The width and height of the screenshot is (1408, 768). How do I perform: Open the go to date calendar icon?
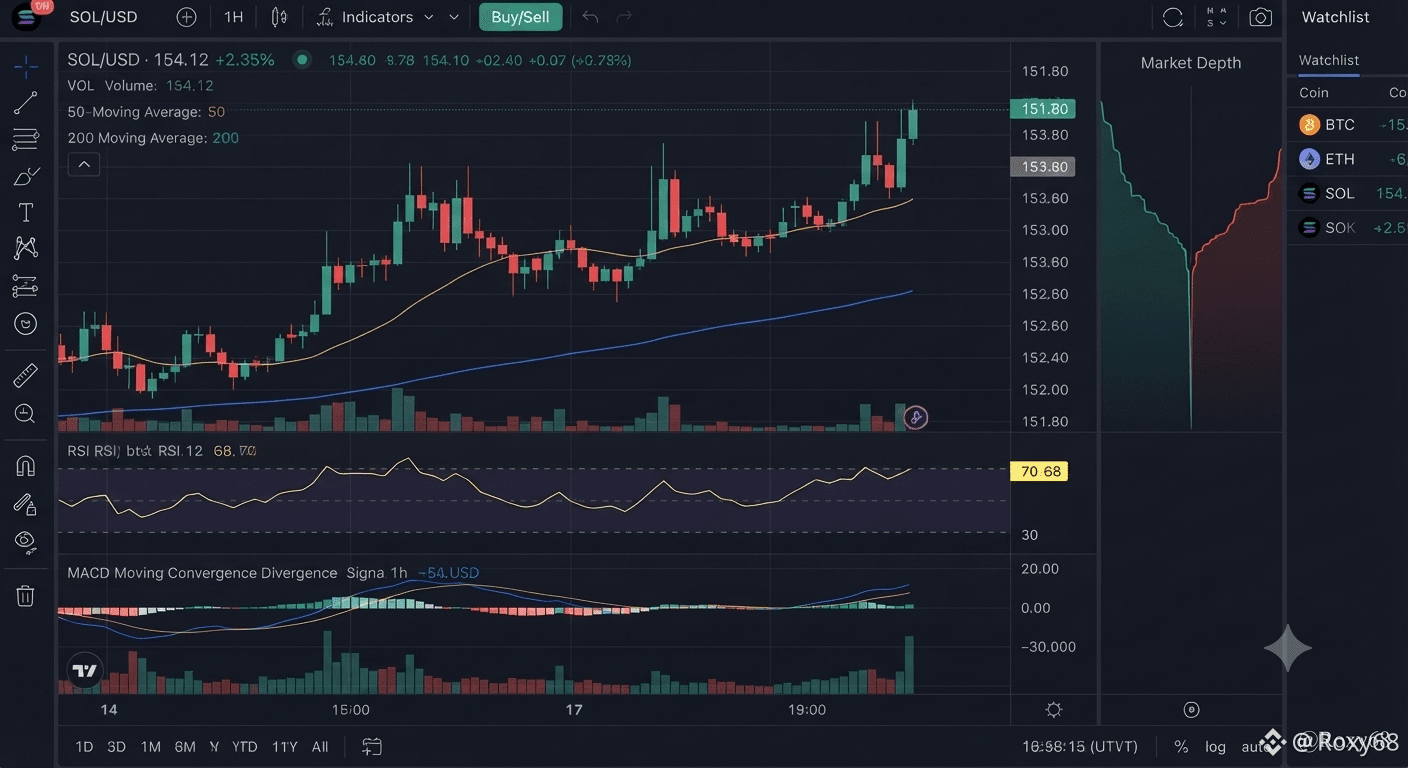click(x=372, y=747)
